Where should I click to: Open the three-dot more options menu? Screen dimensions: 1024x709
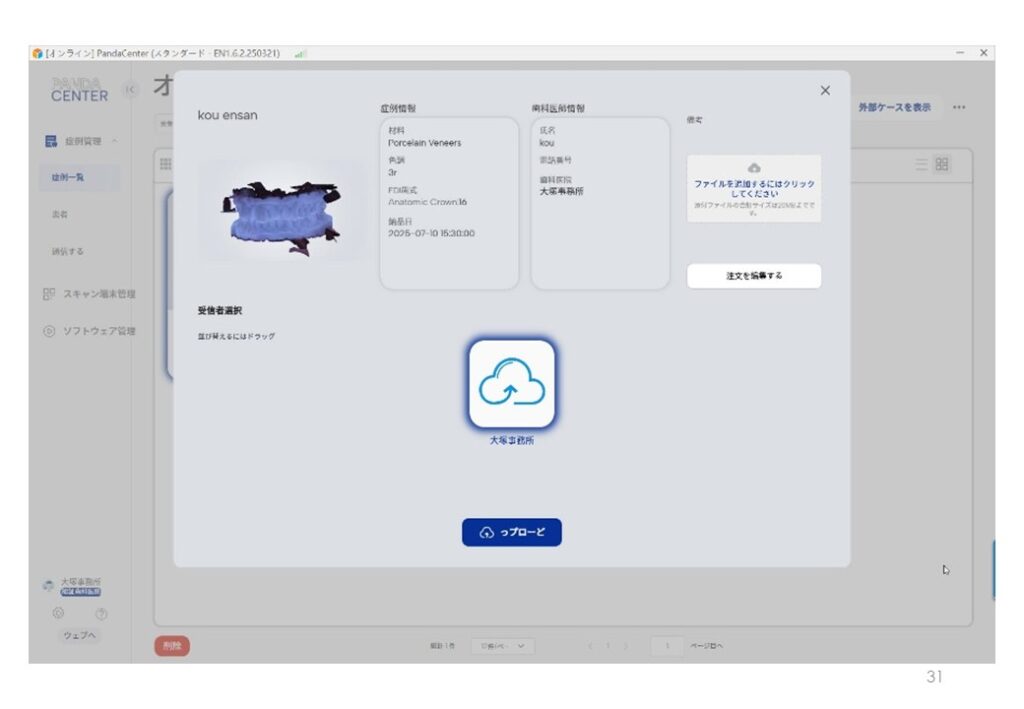pyautogui.click(x=959, y=107)
